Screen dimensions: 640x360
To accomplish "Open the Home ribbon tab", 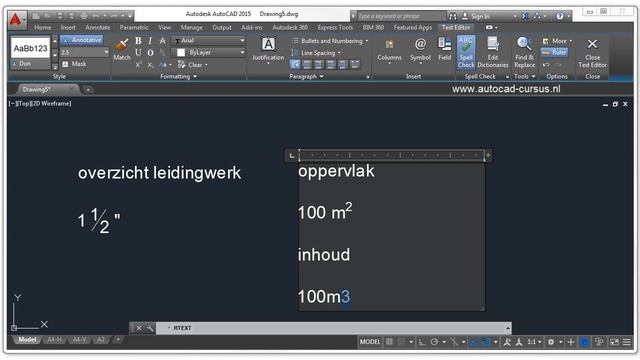I will (43, 27).
